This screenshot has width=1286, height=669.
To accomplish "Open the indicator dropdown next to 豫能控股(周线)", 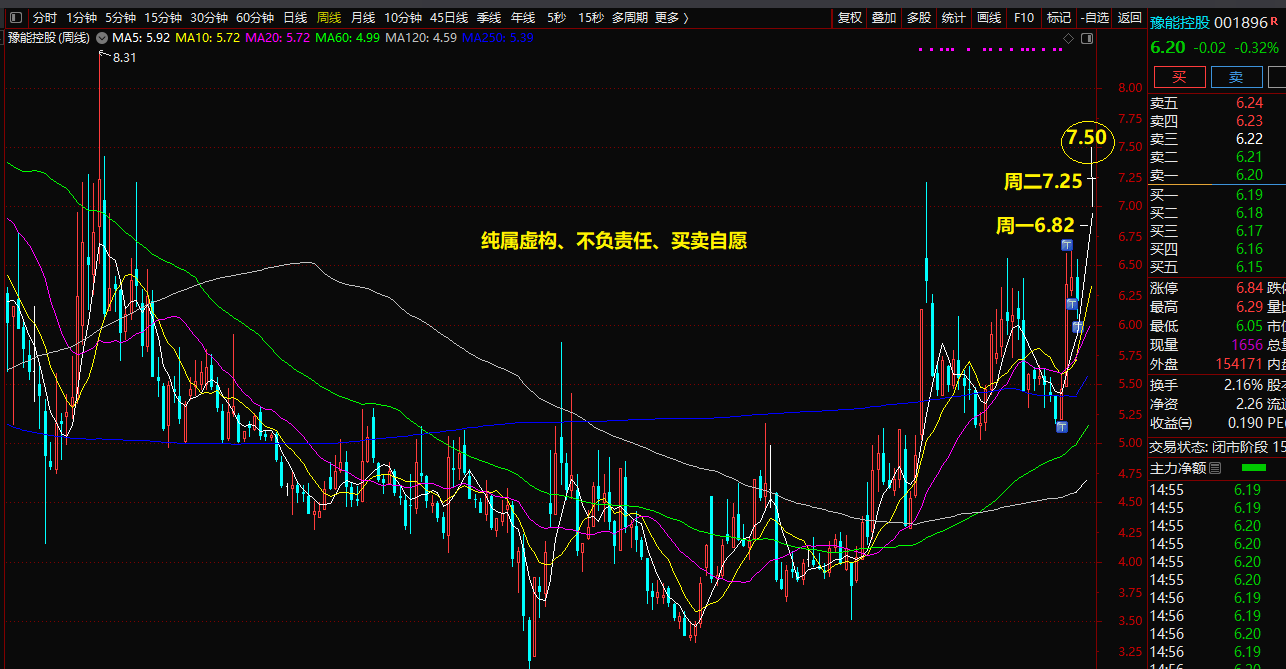I will pyautogui.click(x=101, y=38).
